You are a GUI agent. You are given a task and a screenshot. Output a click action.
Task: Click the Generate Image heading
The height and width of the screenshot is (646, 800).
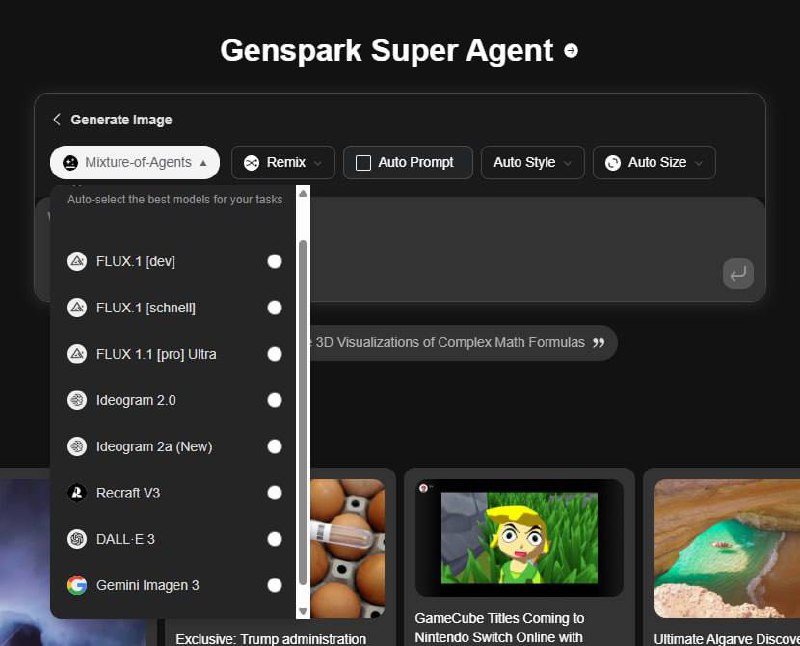pyautogui.click(x=121, y=120)
